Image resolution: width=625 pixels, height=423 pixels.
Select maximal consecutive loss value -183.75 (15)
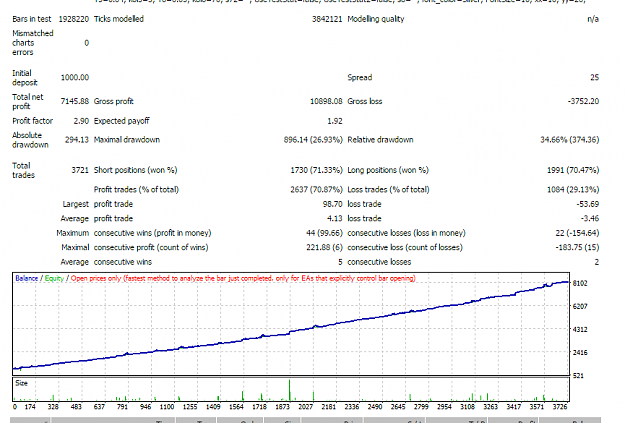577,248
